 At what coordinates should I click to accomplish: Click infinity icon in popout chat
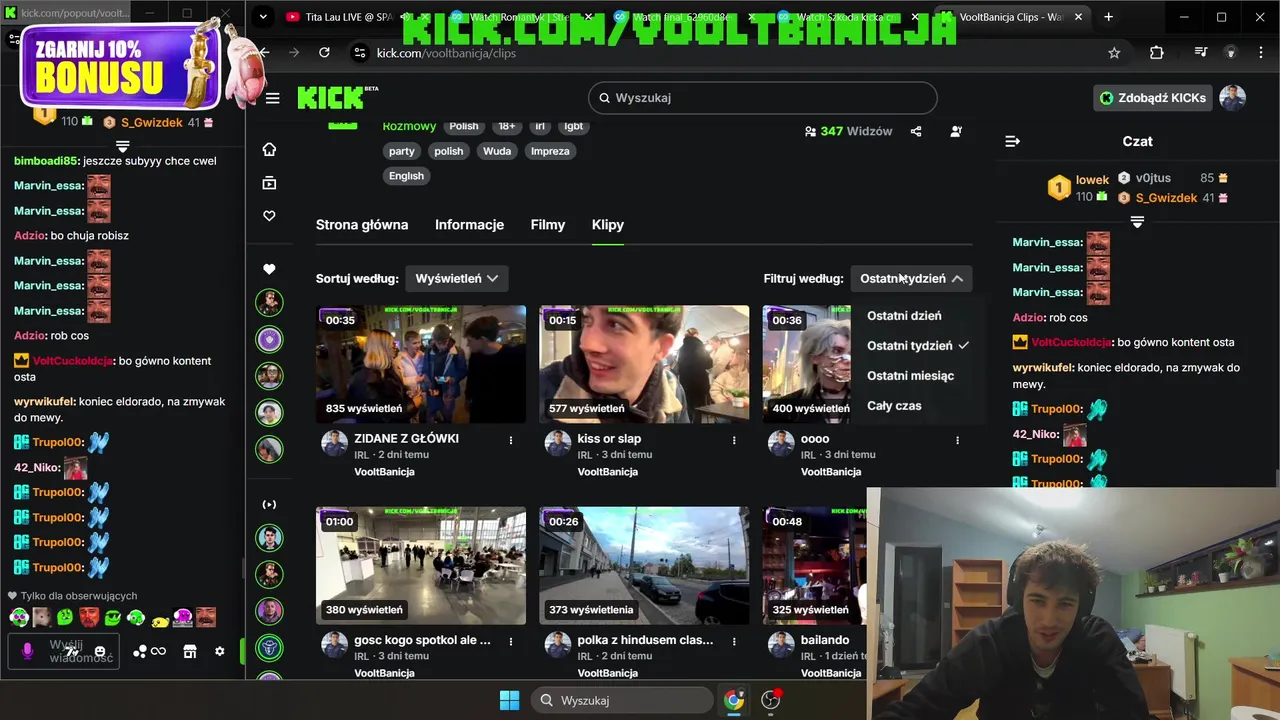pos(158,651)
